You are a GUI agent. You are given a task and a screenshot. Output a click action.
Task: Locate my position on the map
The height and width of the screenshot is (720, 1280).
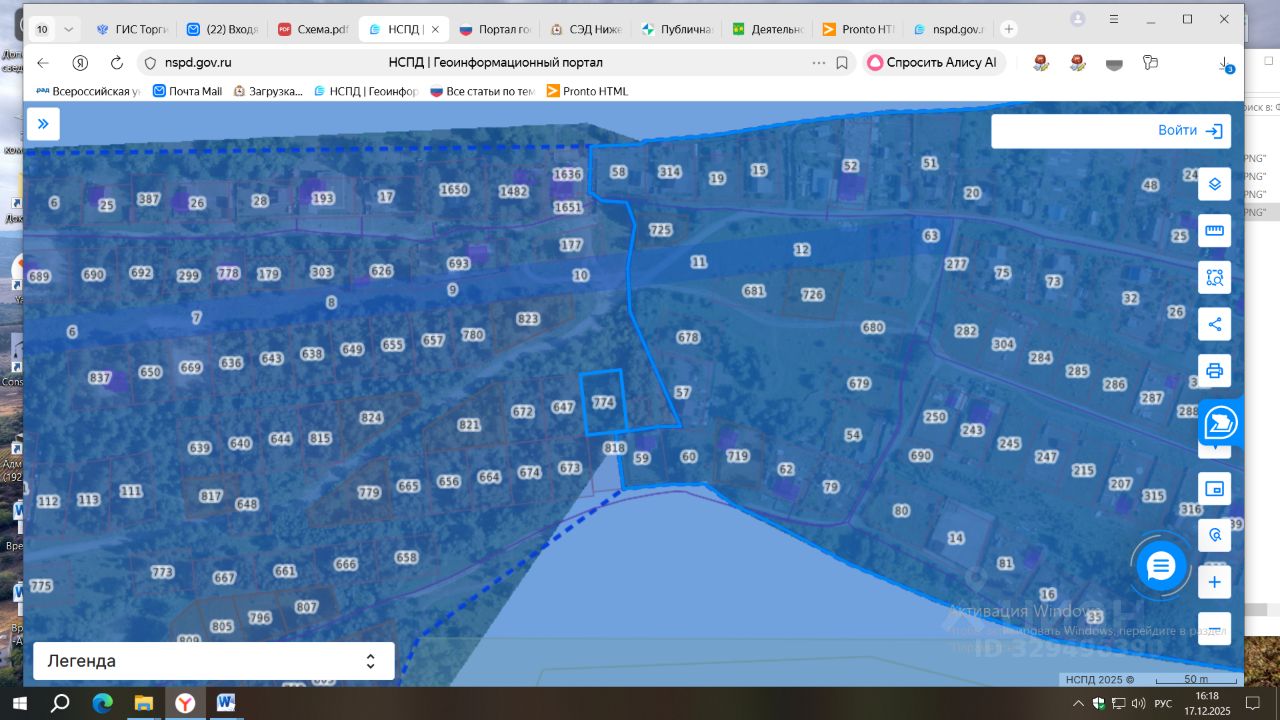1215,535
